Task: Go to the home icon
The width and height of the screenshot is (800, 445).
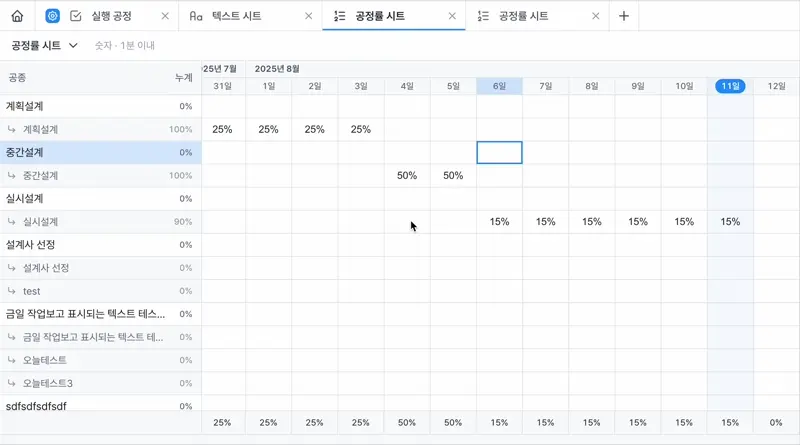Action: coord(17,16)
